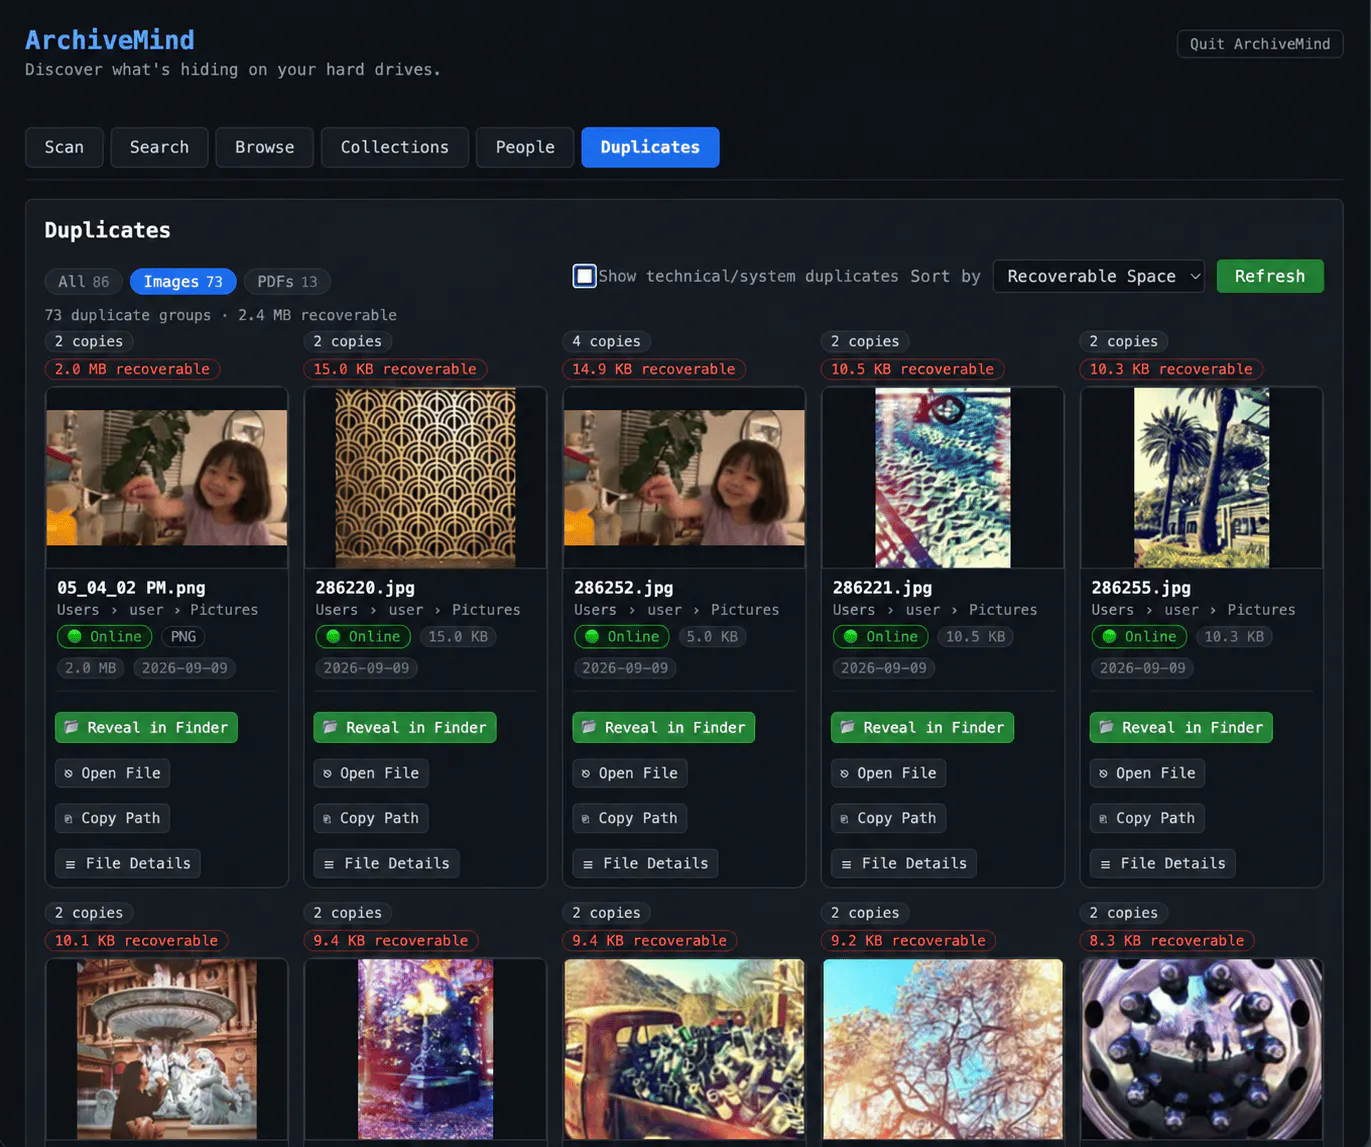Click the wheel hub thumbnail with 8.3 KB
Viewport: 1371px width, 1147px height.
(1201, 1049)
